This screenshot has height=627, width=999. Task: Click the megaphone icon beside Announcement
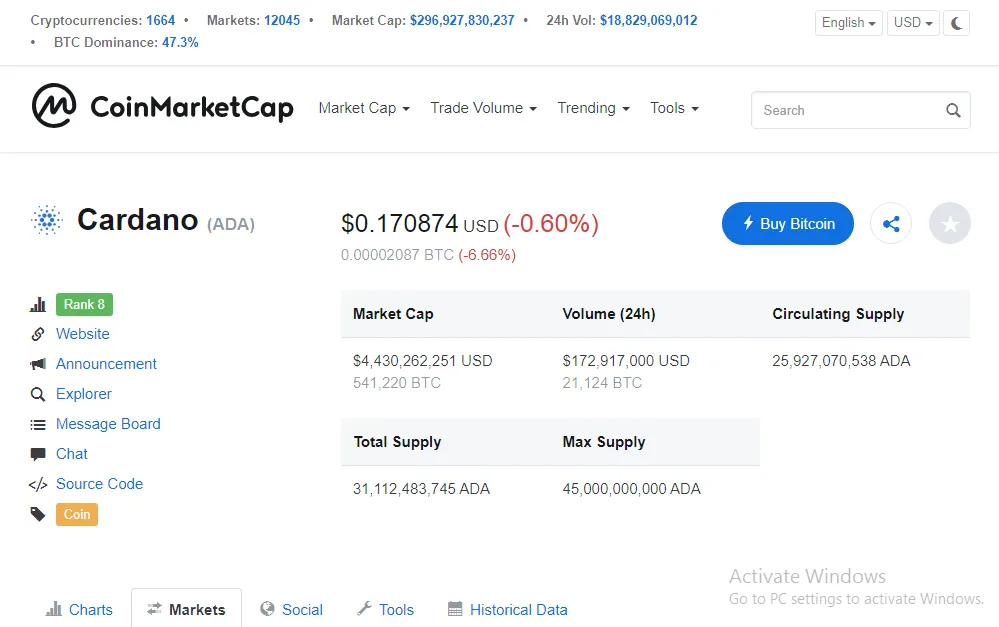pos(38,364)
